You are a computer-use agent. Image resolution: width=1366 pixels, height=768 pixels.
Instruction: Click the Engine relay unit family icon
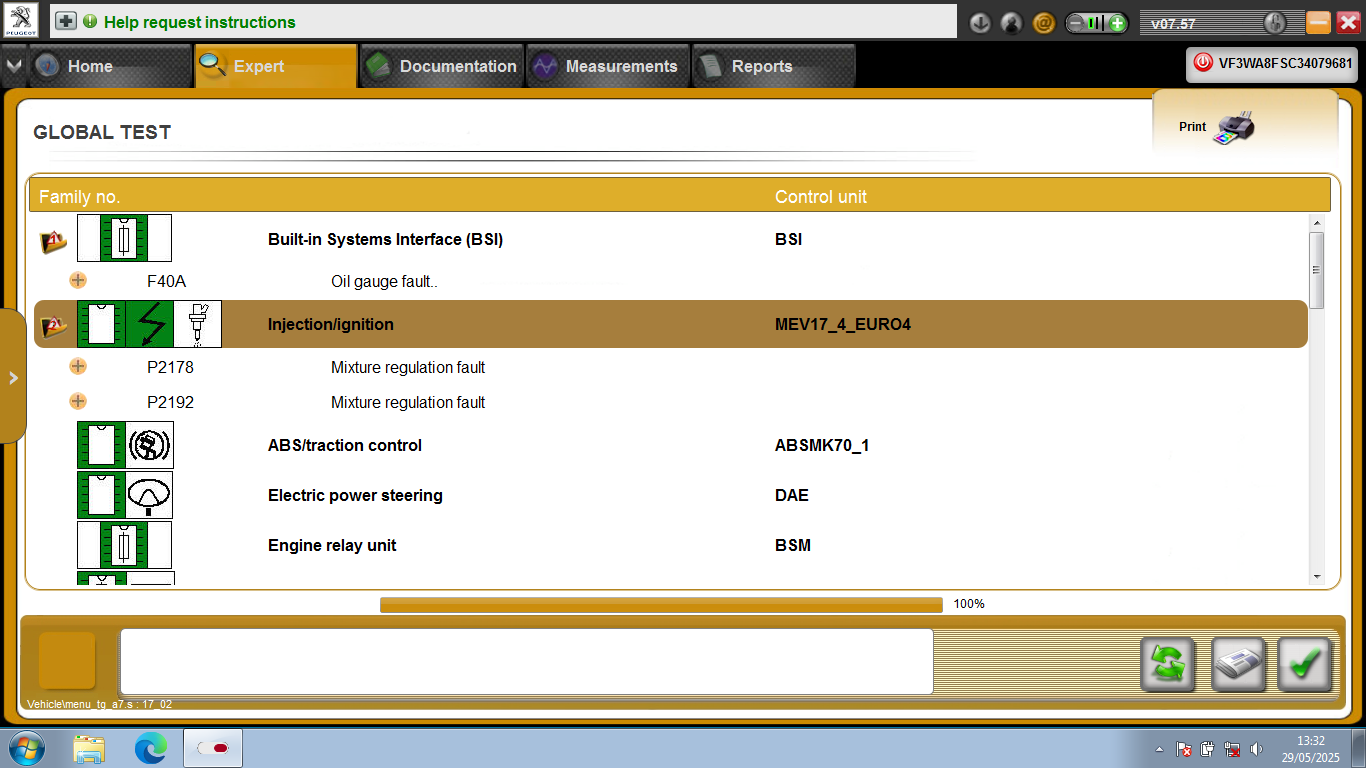coord(124,545)
